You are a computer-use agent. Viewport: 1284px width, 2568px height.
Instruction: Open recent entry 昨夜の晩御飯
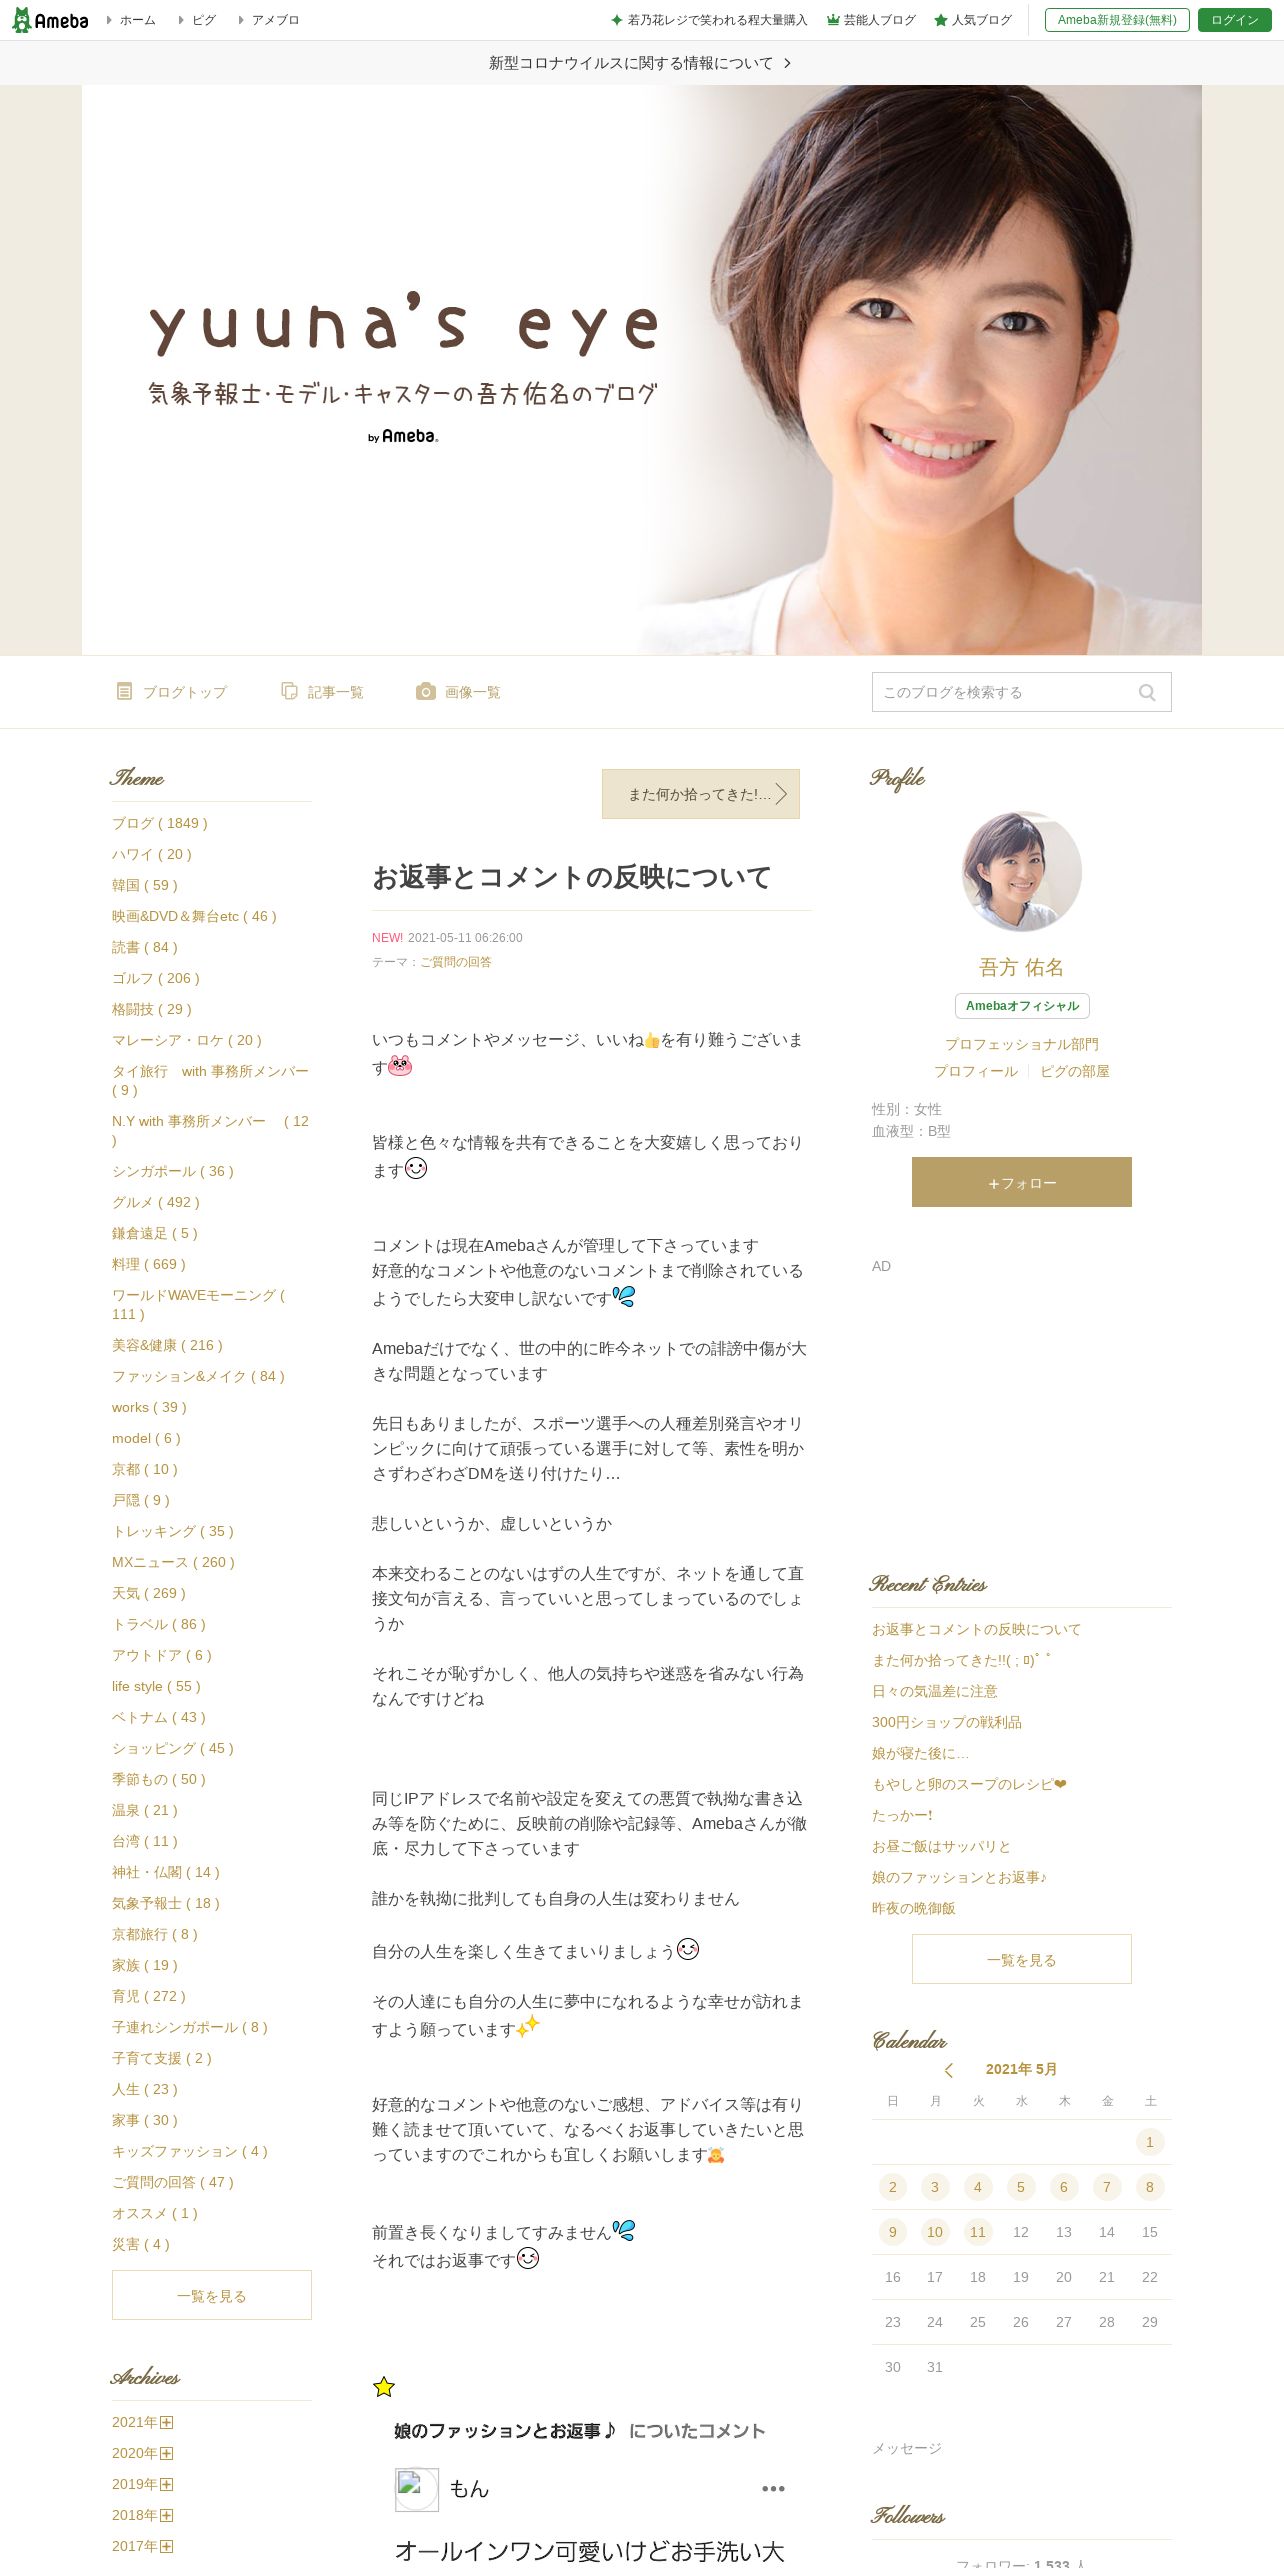point(914,1908)
